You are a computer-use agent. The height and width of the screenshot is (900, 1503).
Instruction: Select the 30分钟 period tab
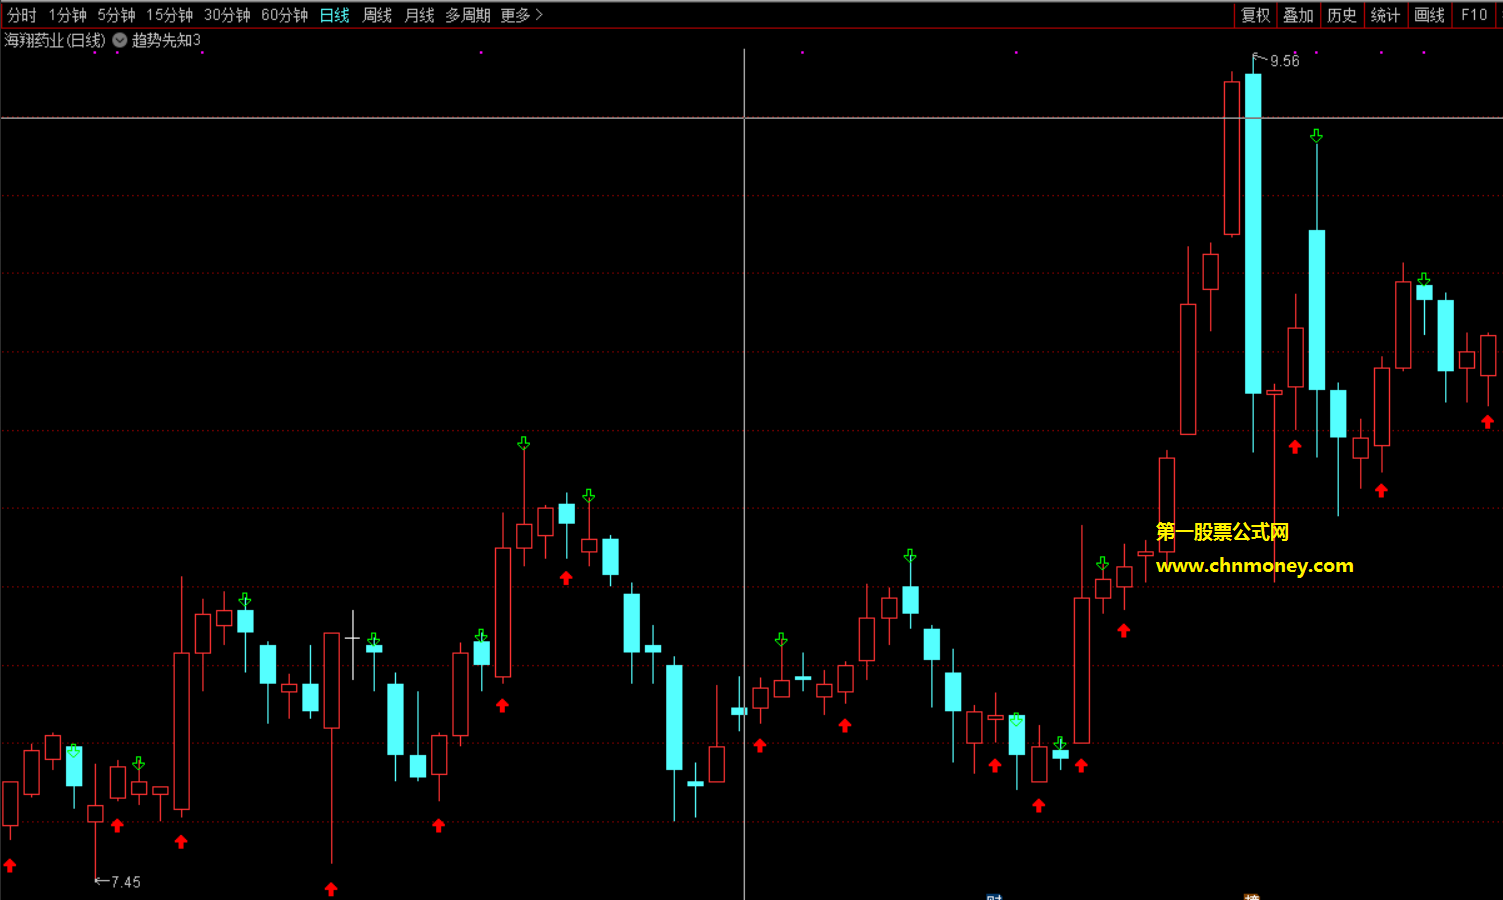pyautogui.click(x=227, y=15)
